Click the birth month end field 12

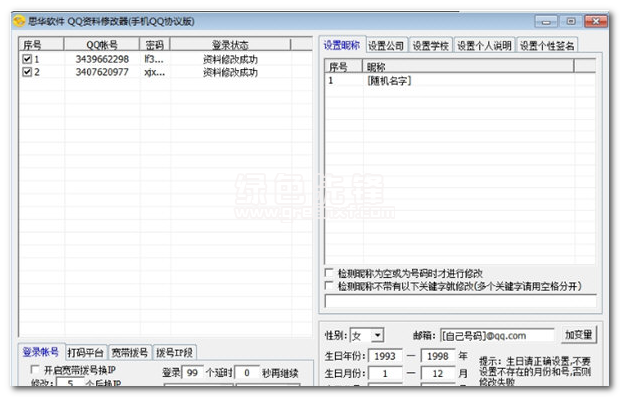(438, 373)
